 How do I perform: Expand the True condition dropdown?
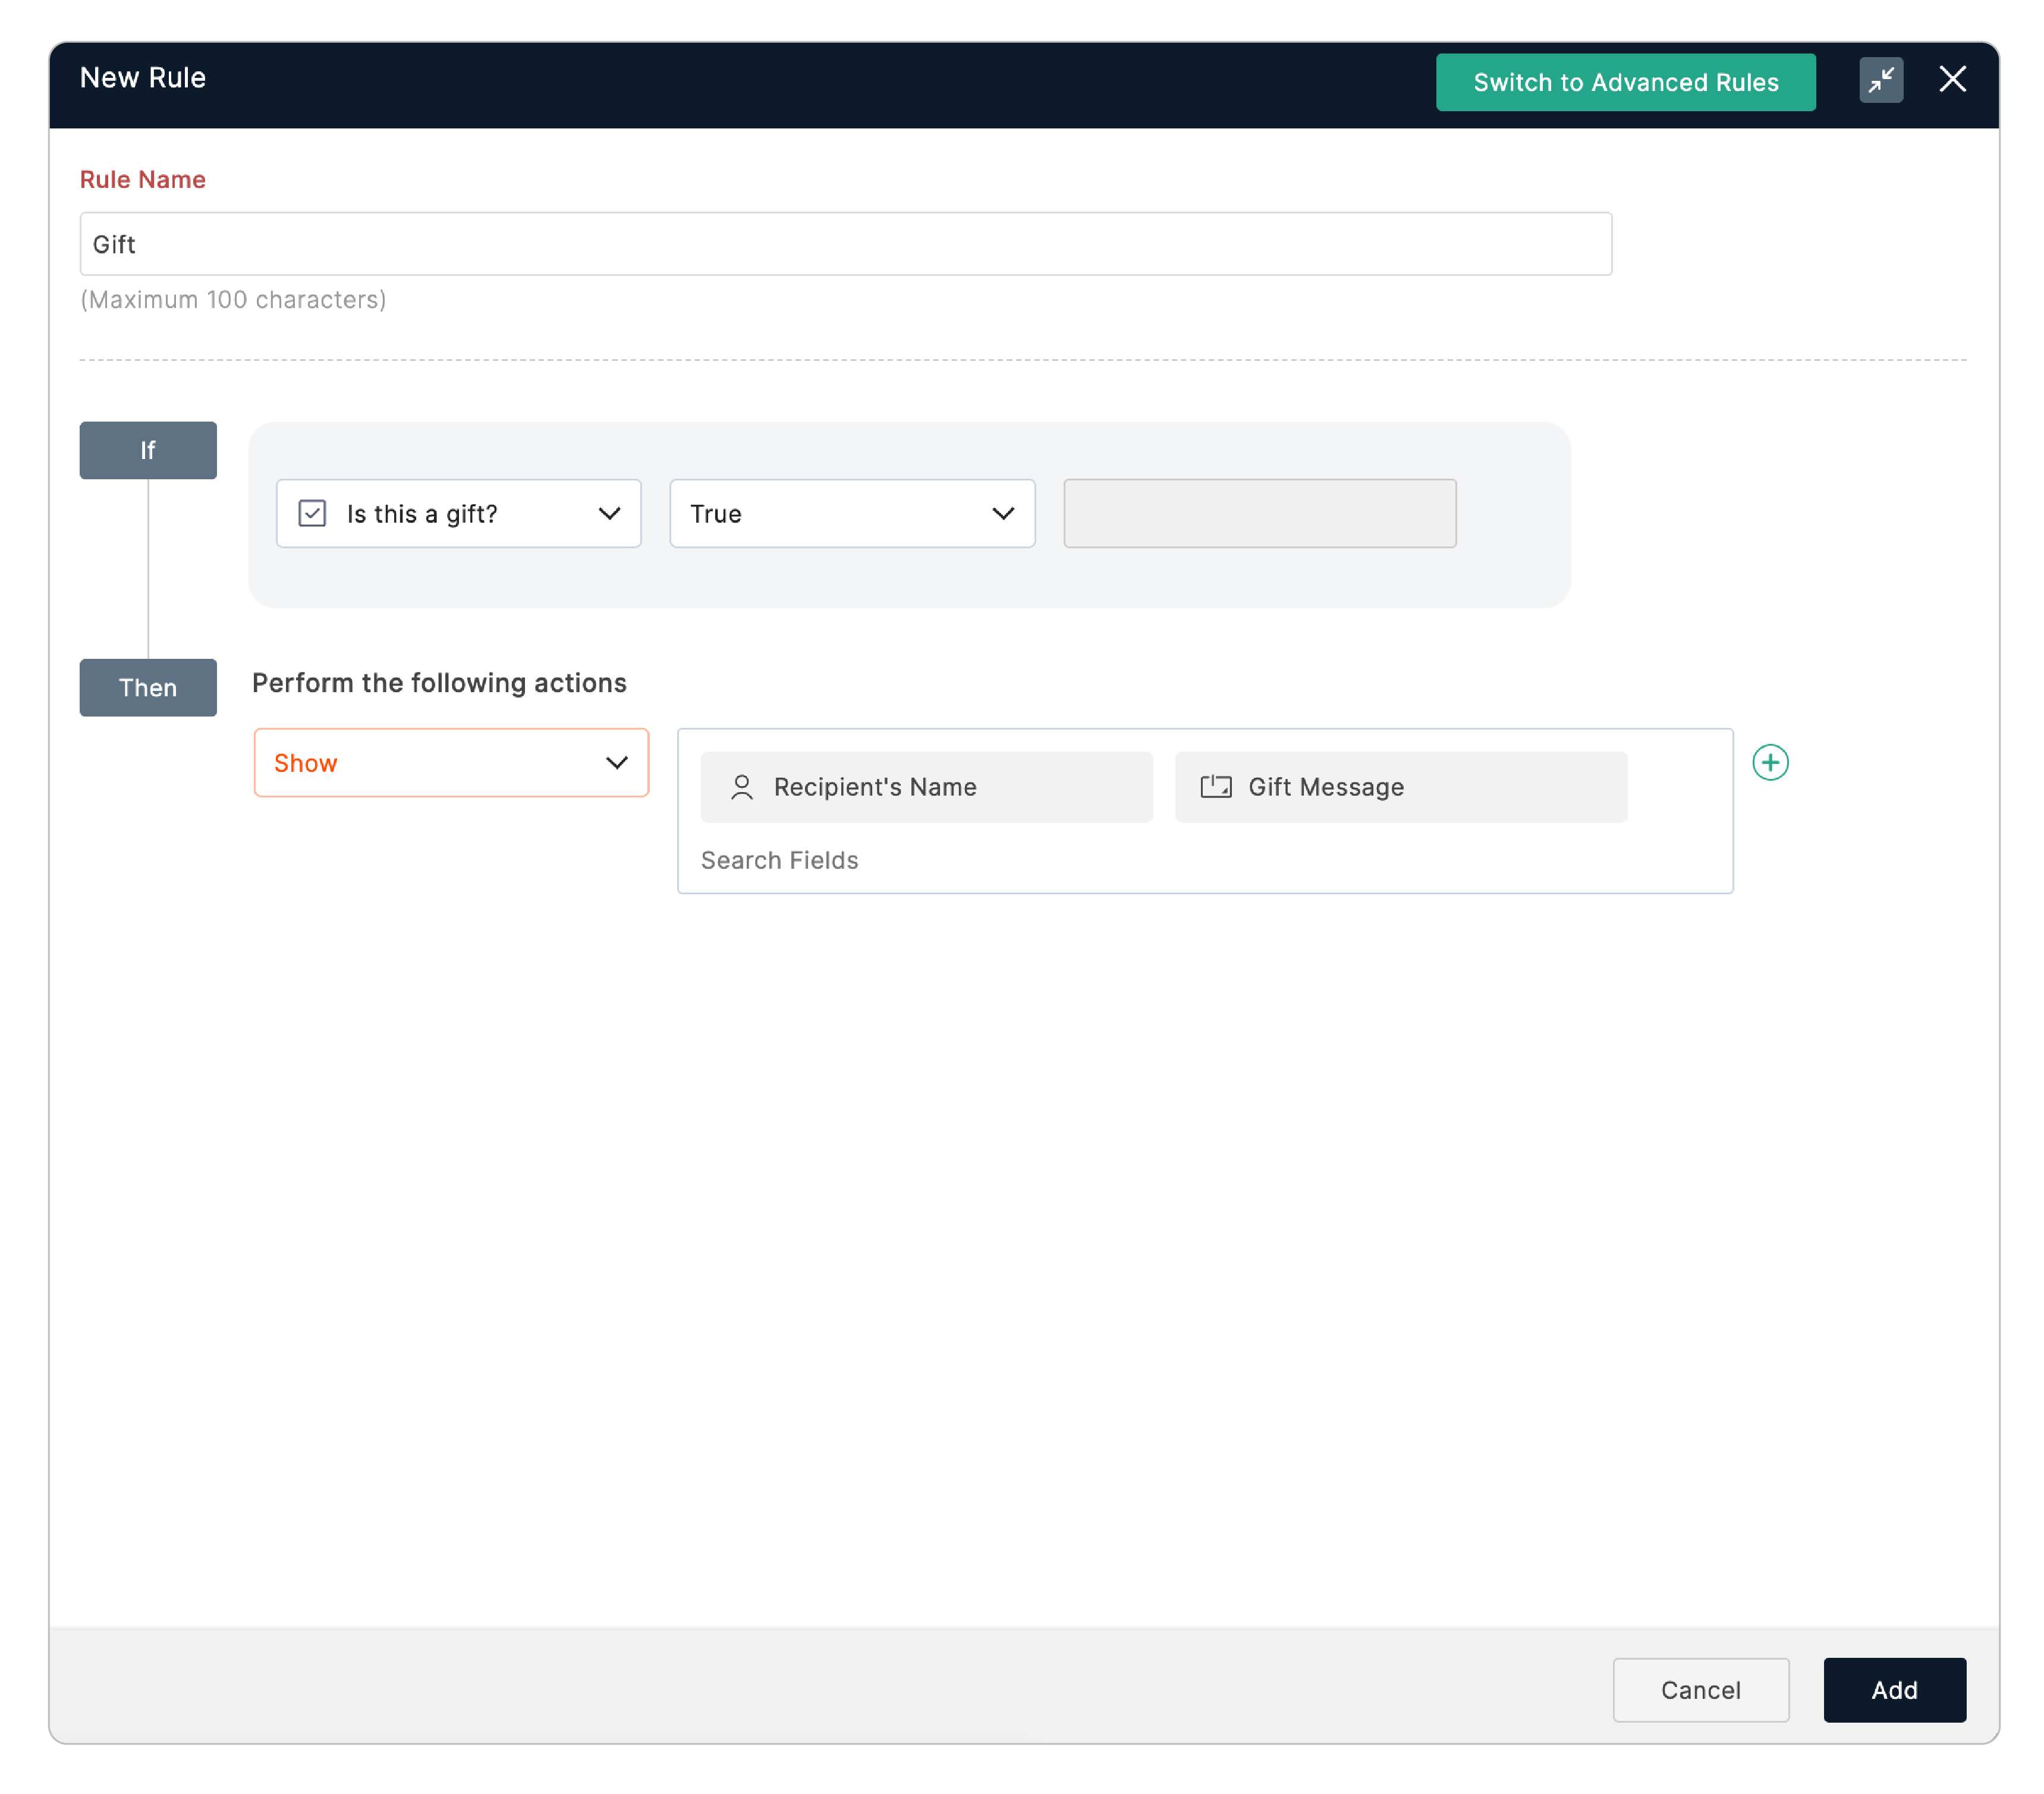point(851,513)
